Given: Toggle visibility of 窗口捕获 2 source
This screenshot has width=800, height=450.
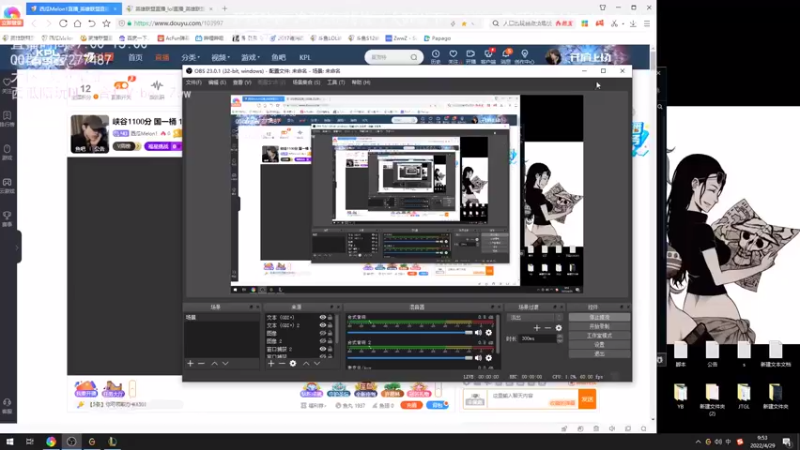Looking at the screenshot, I should click(x=322, y=349).
